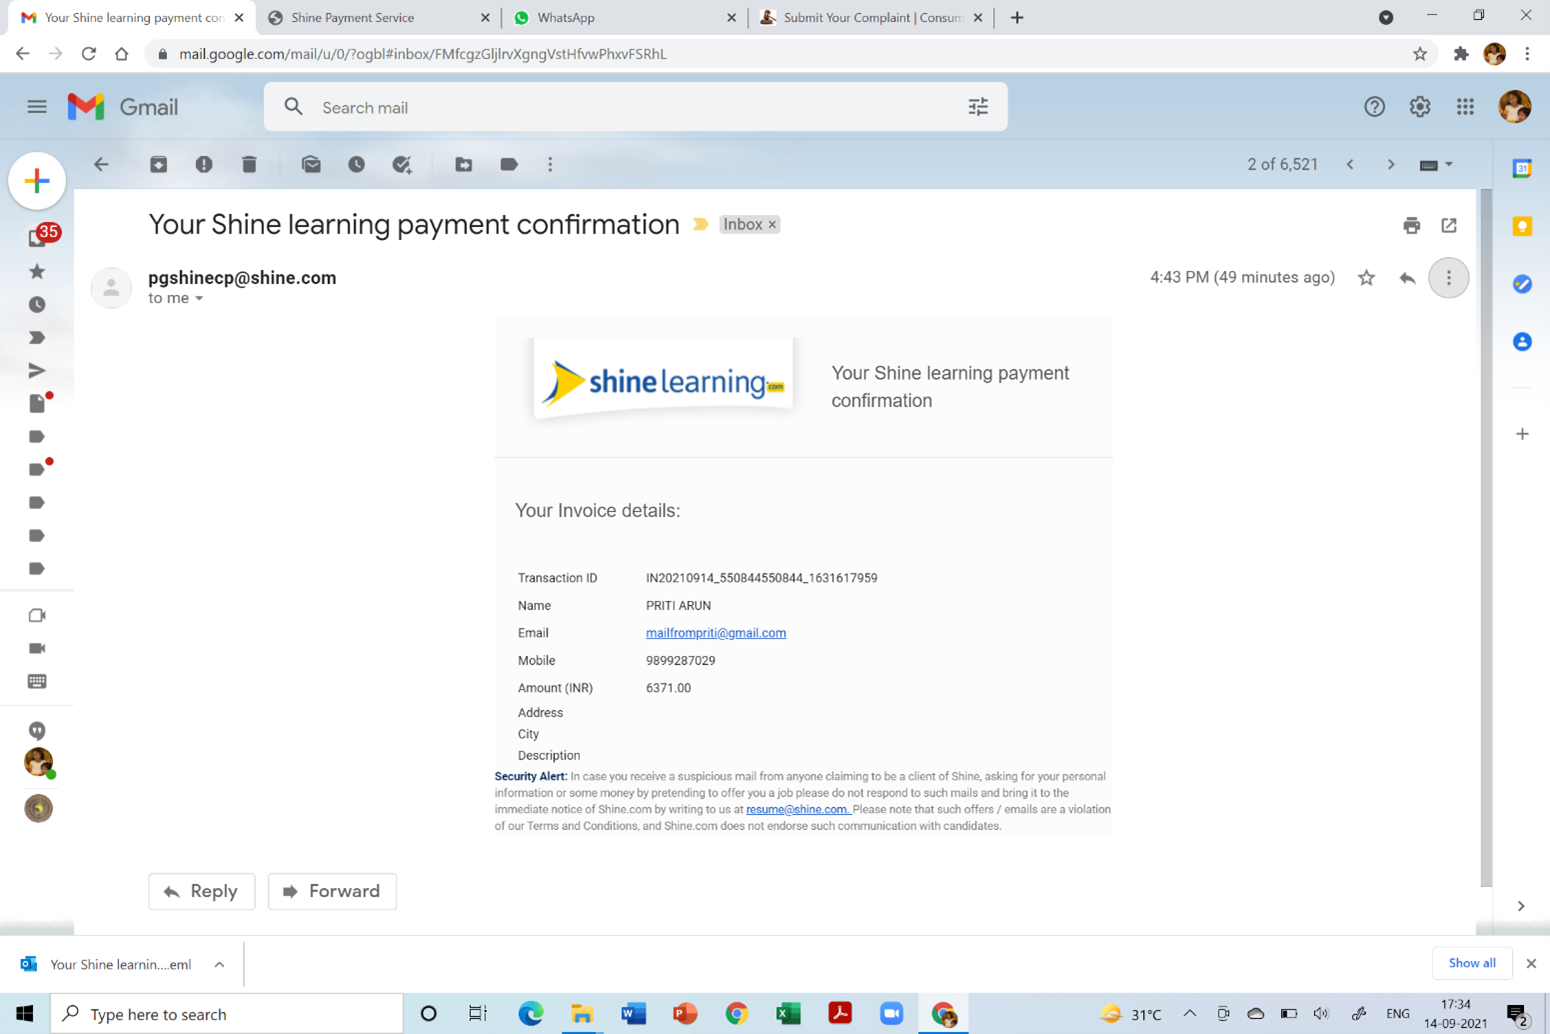1550x1034 pixels.
Task: Delete the email with the trash icon
Action: coord(249,165)
